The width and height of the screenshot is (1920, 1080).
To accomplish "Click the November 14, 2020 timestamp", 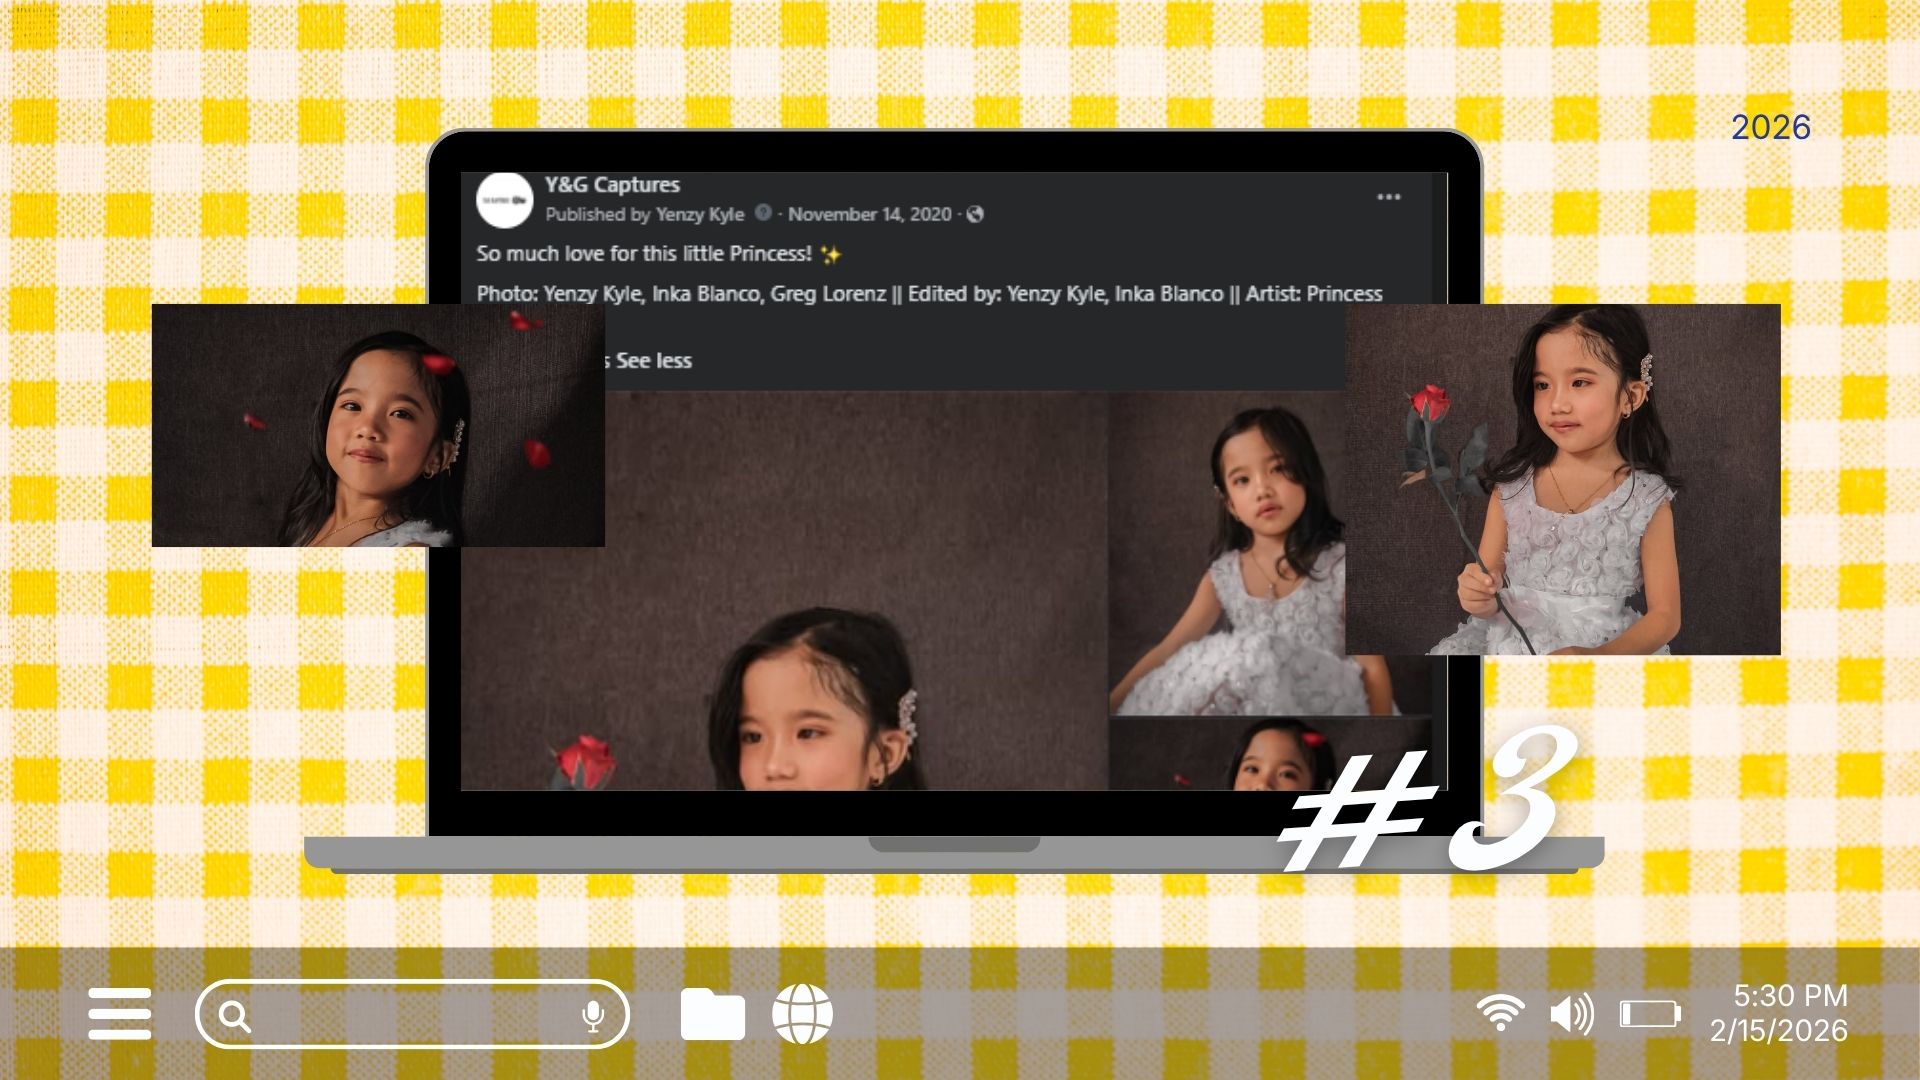I will click(x=870, y=214).
